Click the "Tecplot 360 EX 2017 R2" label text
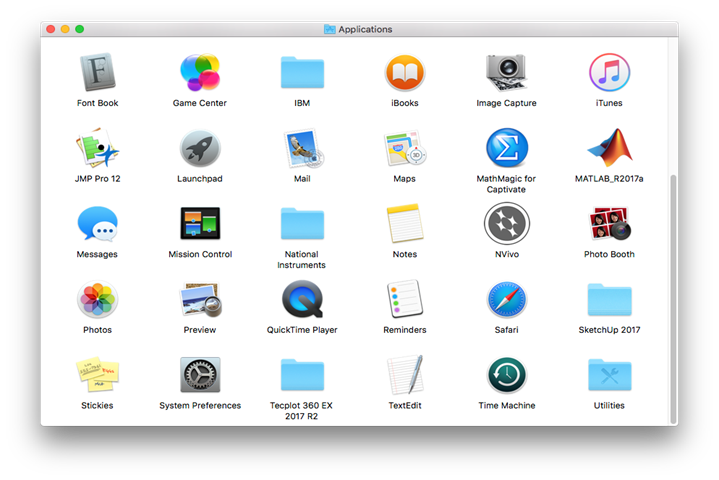Screen dimensions: 719x480 click(x=301, y=411)
